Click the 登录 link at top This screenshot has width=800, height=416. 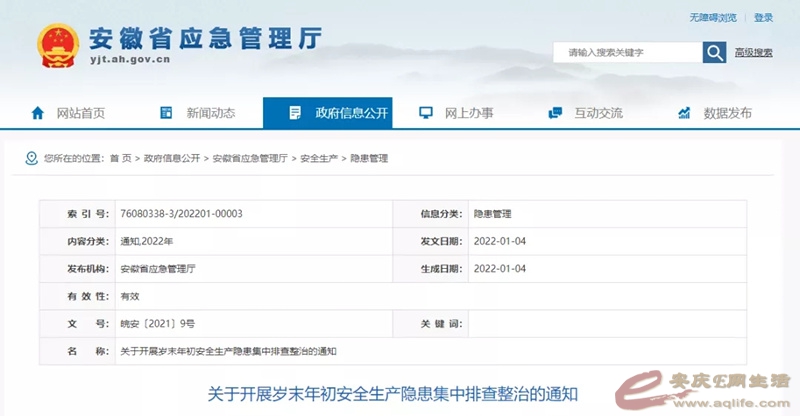(x=763, y=18)
